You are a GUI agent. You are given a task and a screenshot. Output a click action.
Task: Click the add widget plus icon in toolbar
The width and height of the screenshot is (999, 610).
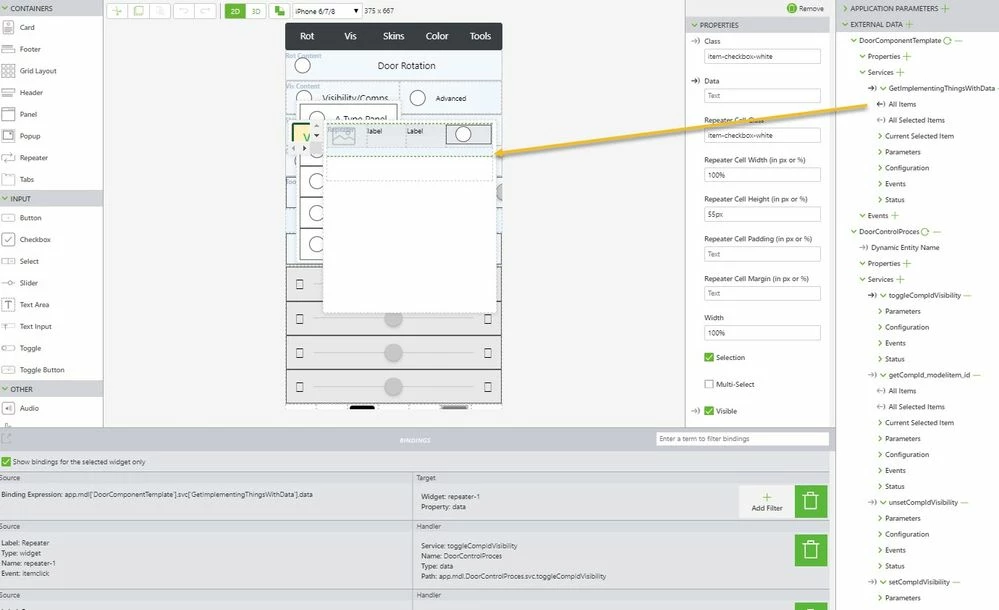[117, 11]
